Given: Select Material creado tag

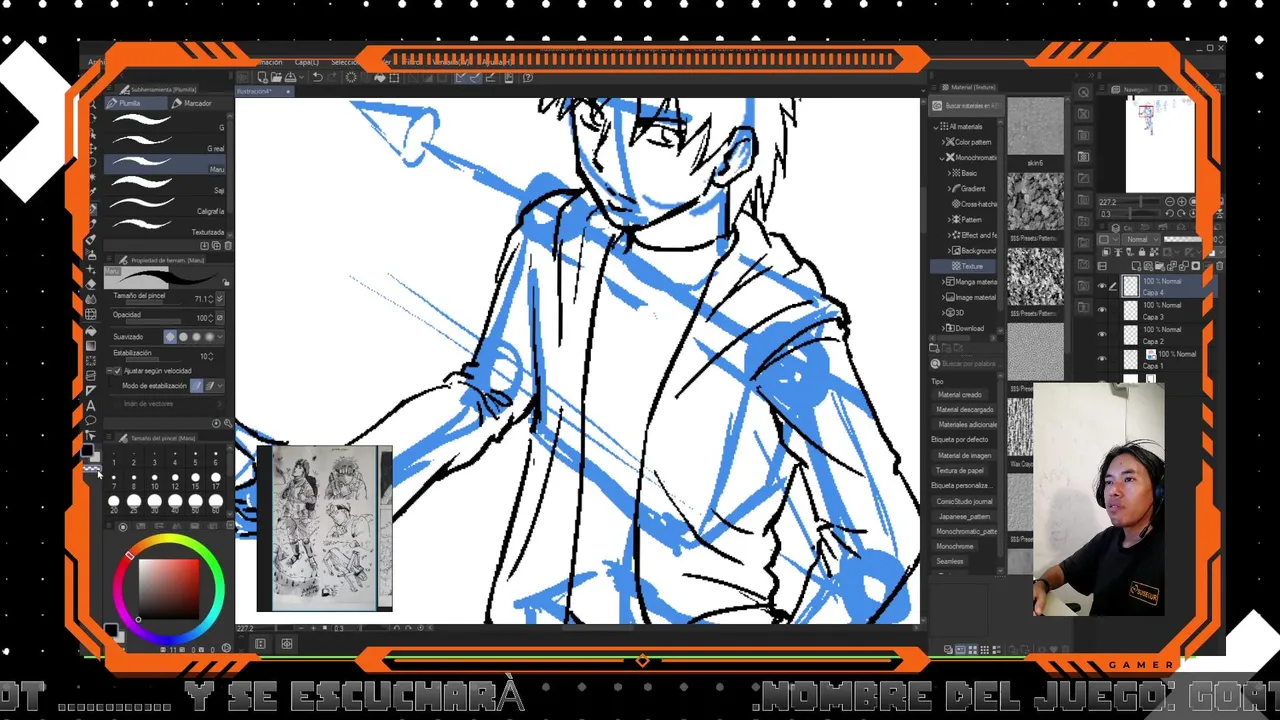Looking at the screenshot, I should tap(960, 394).
